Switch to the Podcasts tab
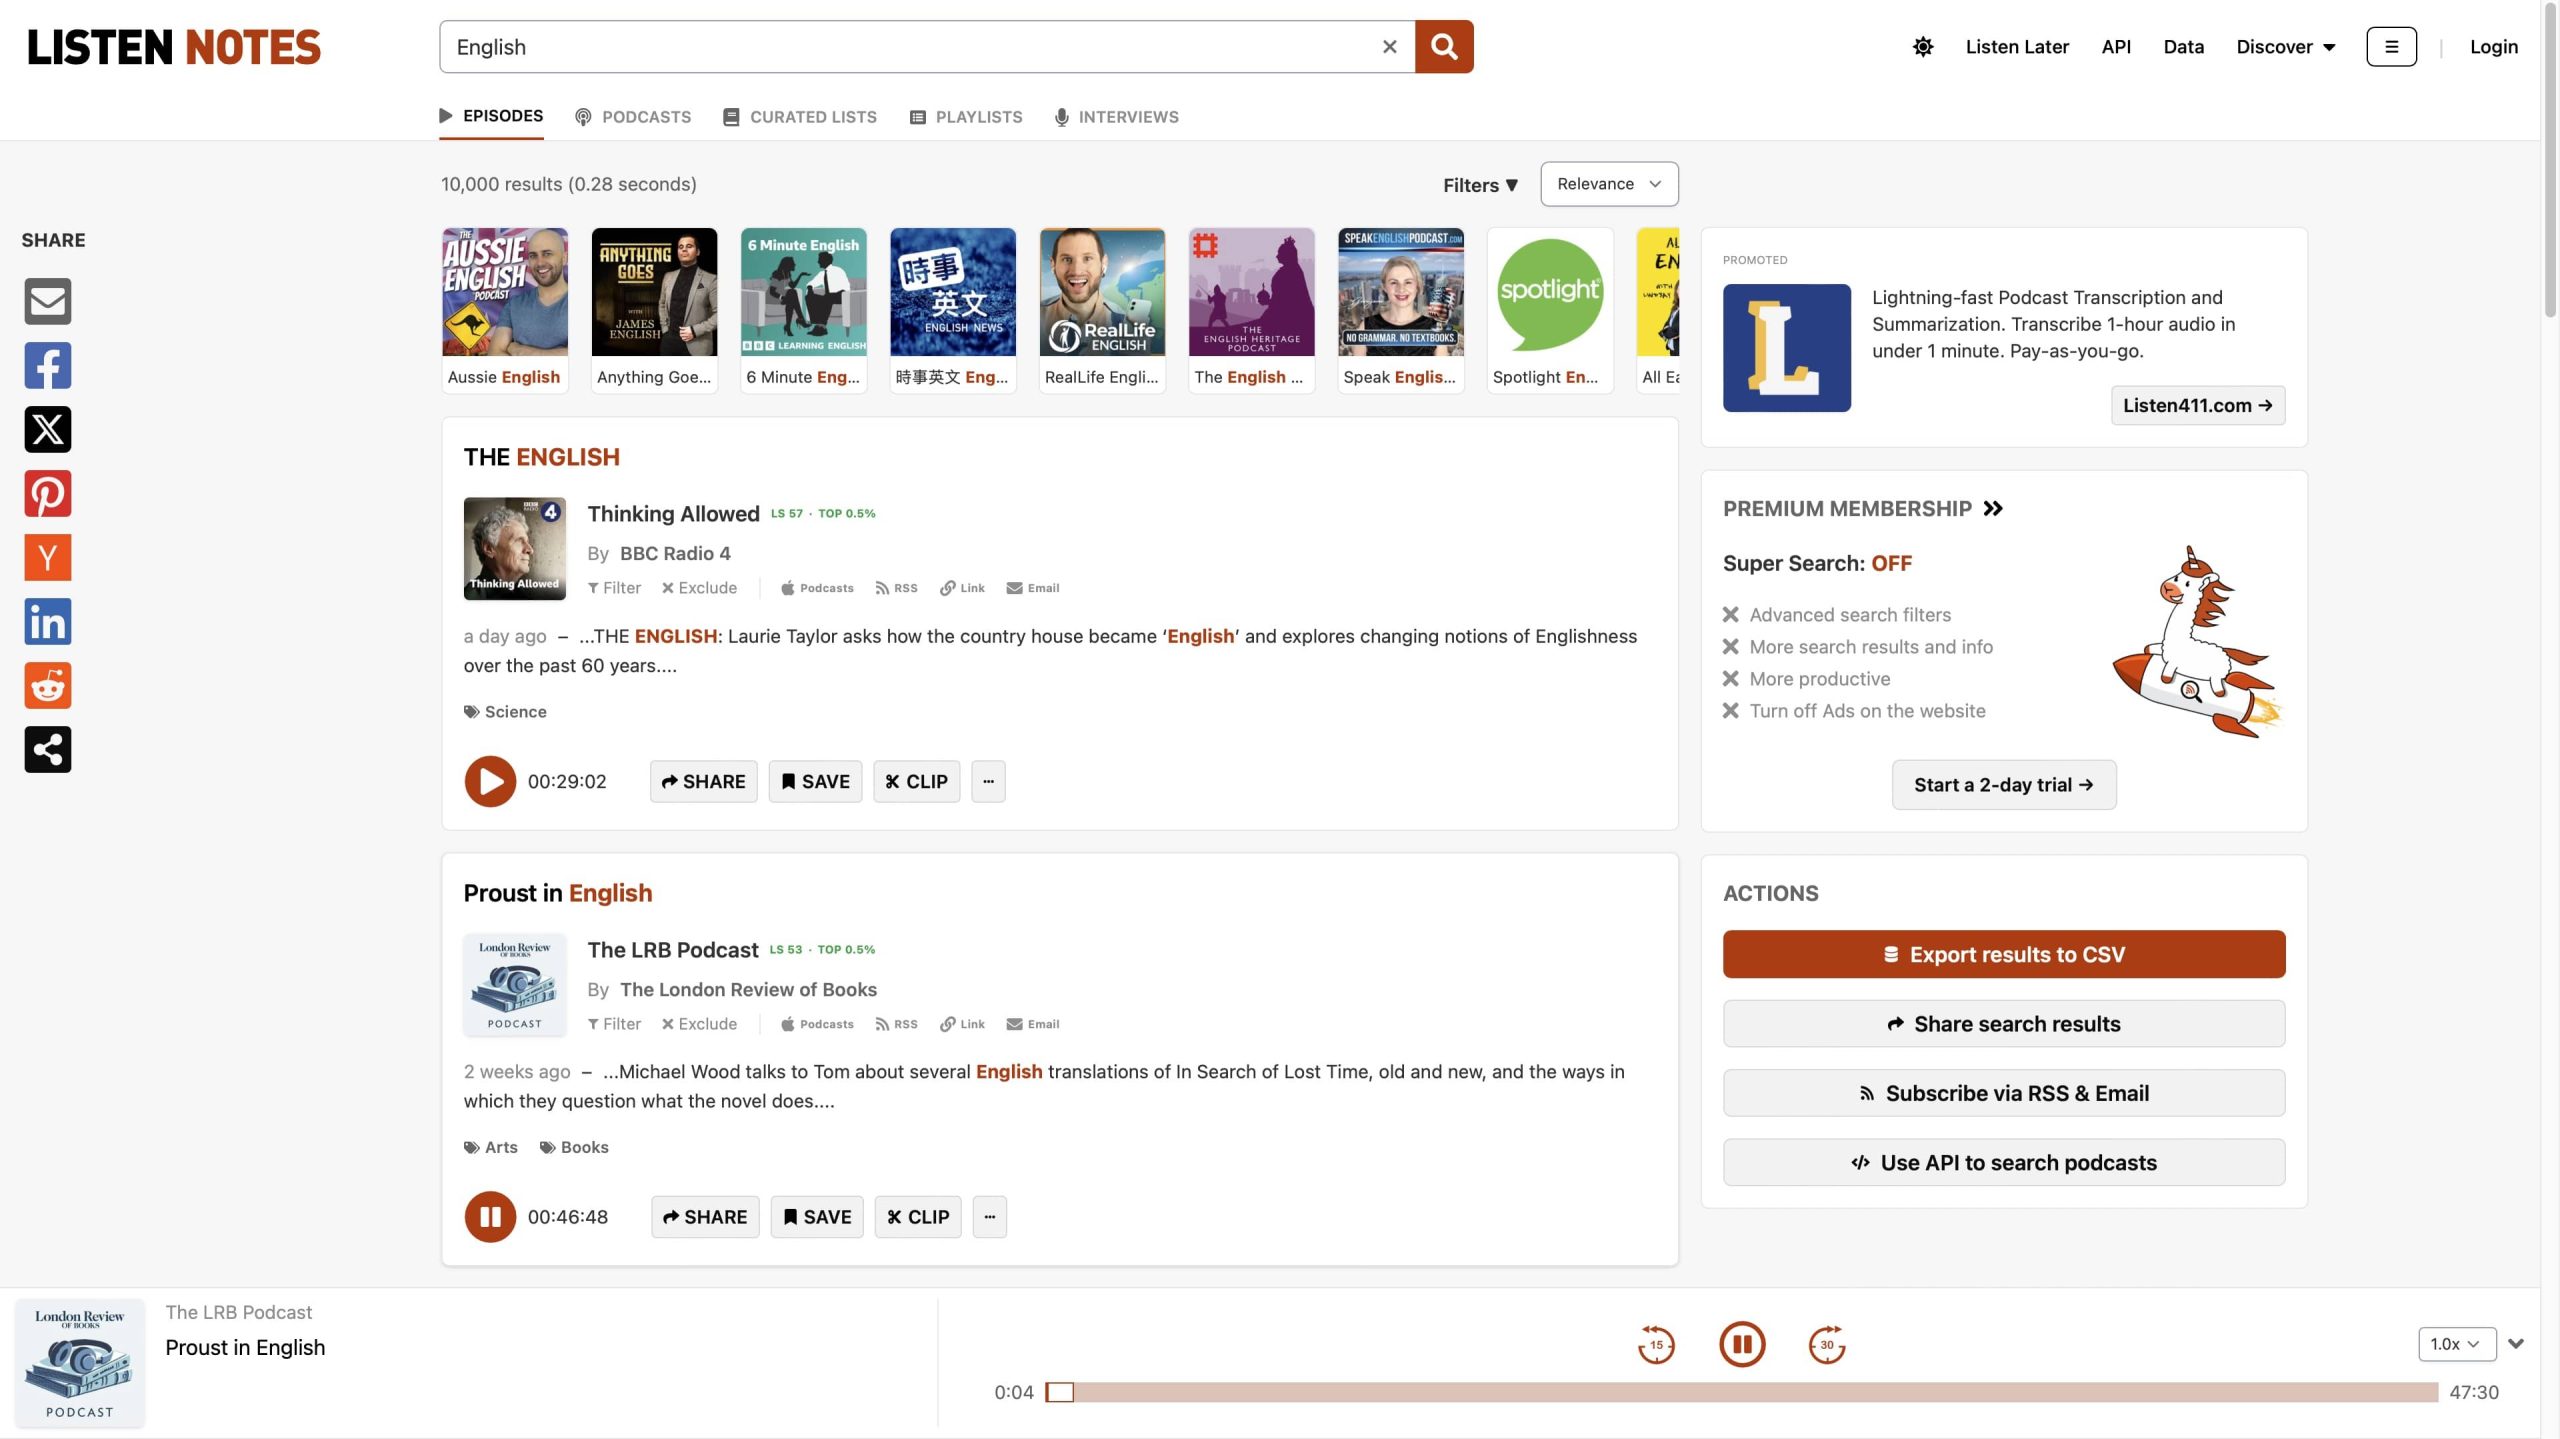2560x1439 pixels. 633,117
